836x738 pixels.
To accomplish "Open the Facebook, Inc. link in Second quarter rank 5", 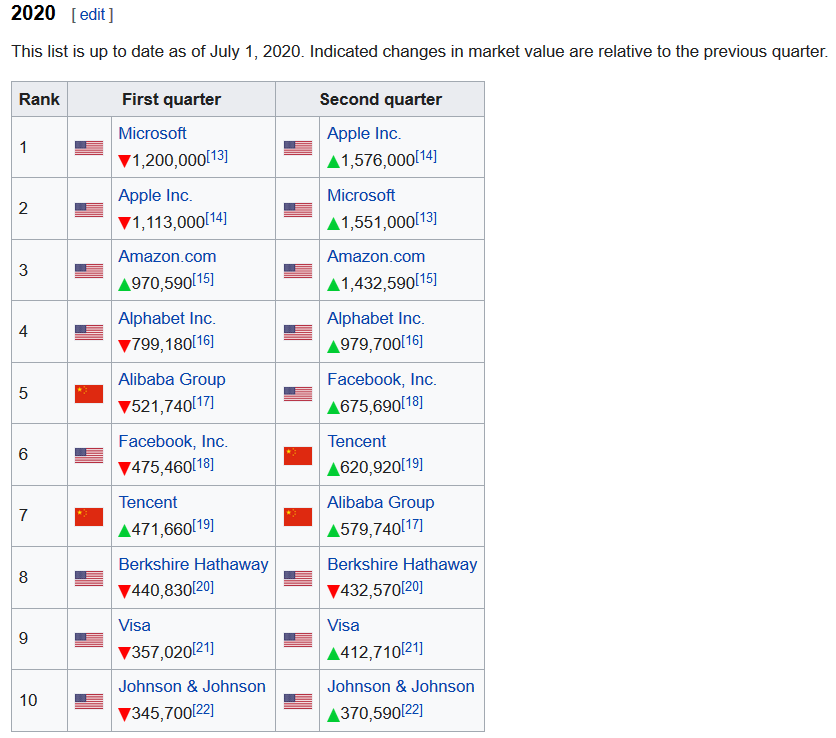I will [382, 380].
